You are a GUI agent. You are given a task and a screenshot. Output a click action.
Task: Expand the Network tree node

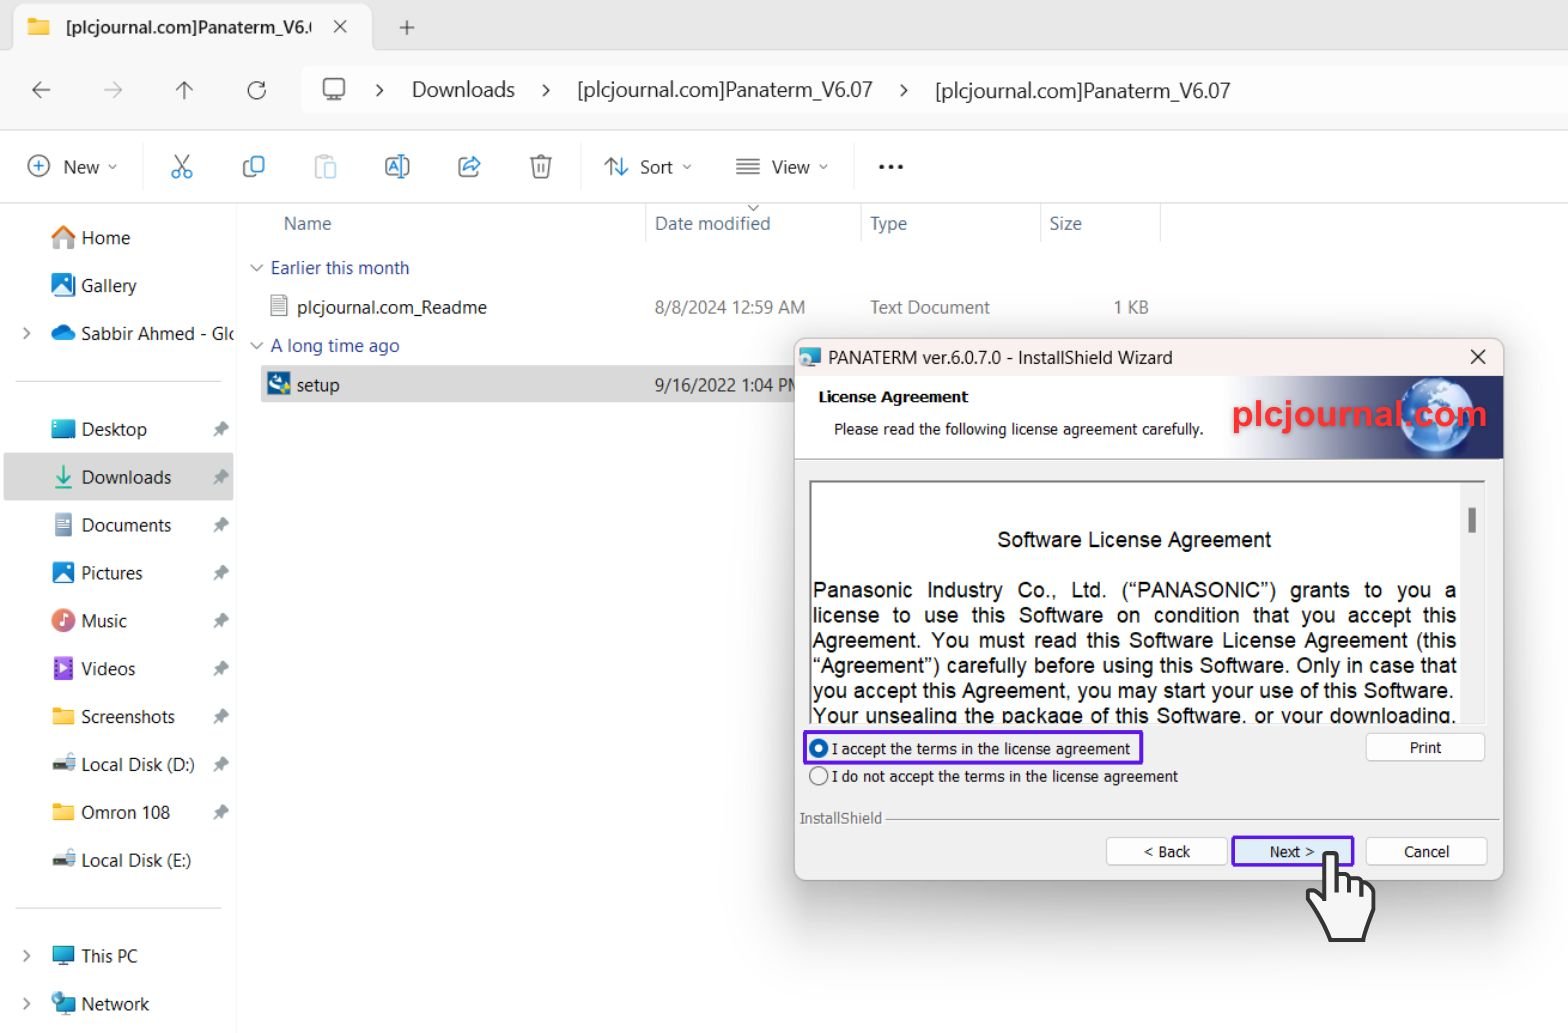click(27, 1004)
